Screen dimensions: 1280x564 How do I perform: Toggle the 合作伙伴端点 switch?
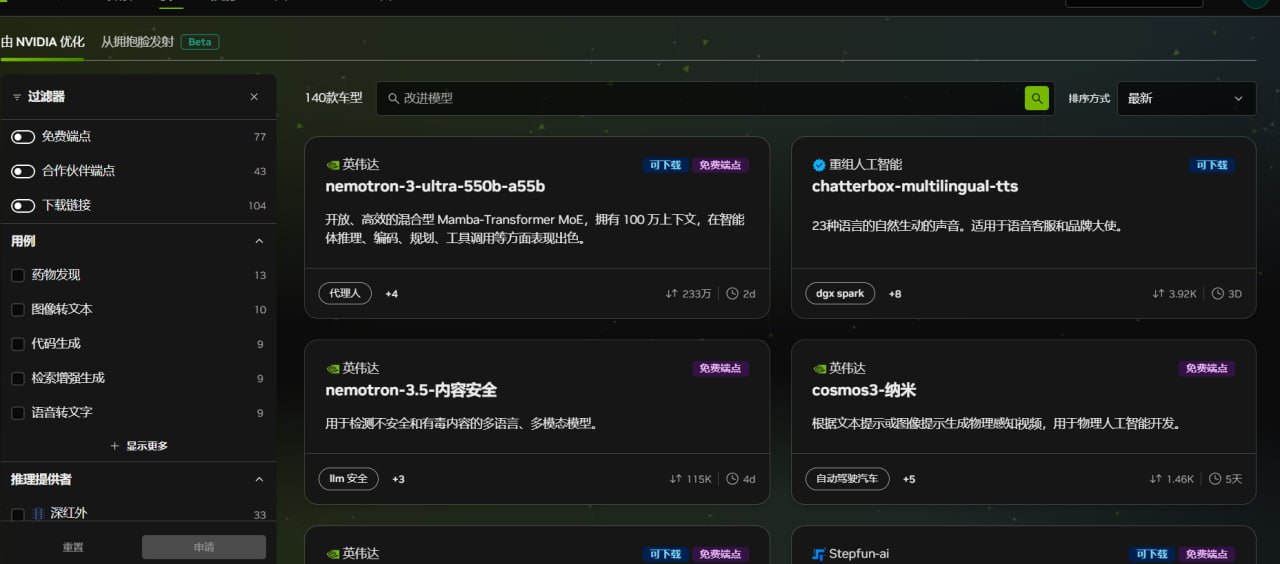tap(23, 171)
